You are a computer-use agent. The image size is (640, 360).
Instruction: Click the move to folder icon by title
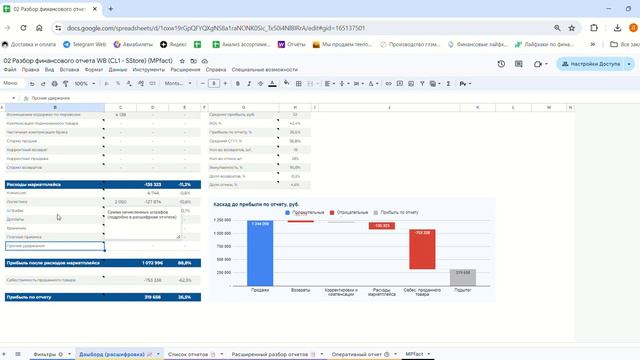click(193, 61)
